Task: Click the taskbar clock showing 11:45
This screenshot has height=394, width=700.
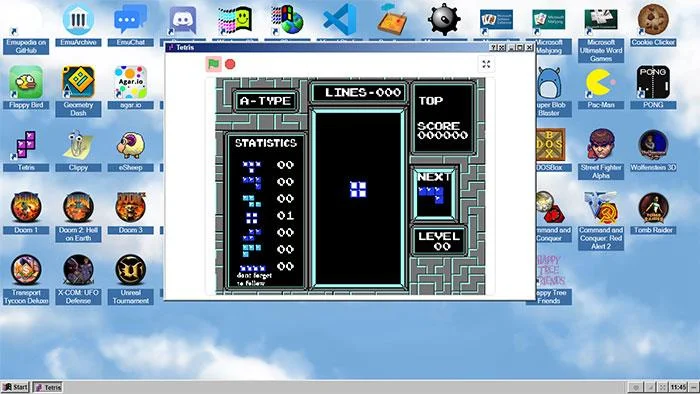Action: (x=678, y=387)
